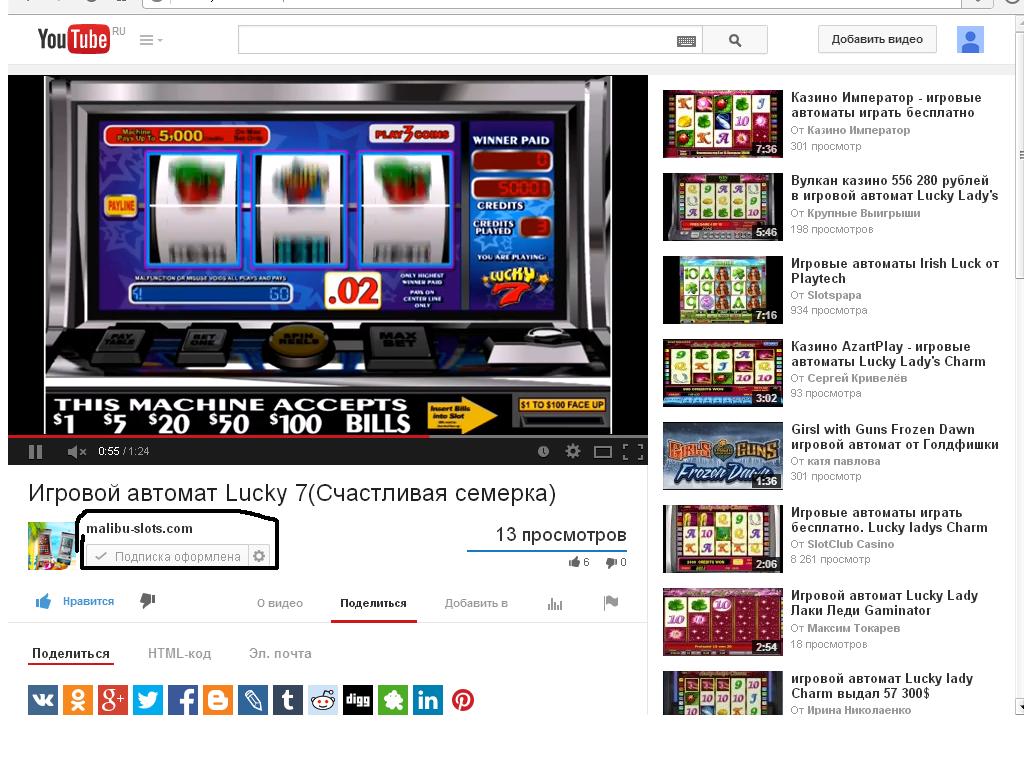Share the video to Tumblr
Image resolution: width=1024 pixels, height=768 pixels.
tap(288, 700)
